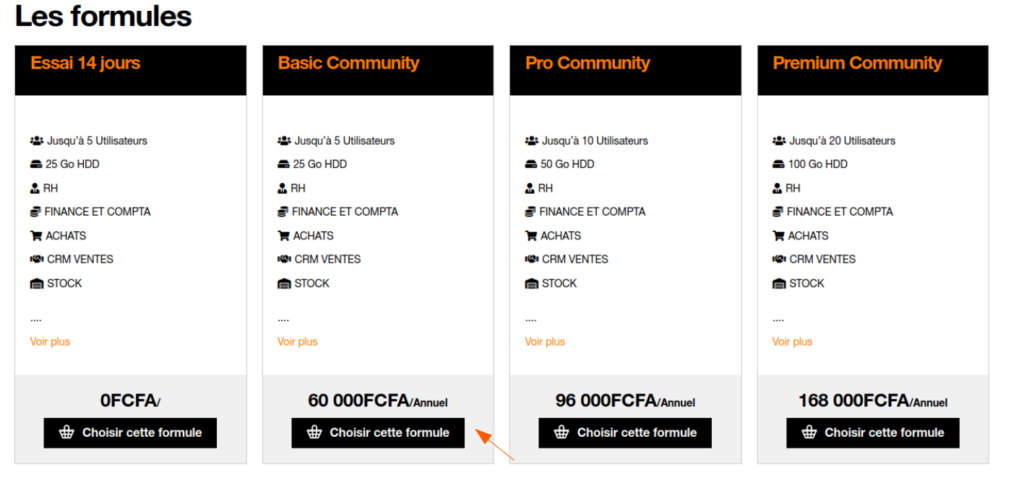Click the Premium Community card header

[872, 71]
